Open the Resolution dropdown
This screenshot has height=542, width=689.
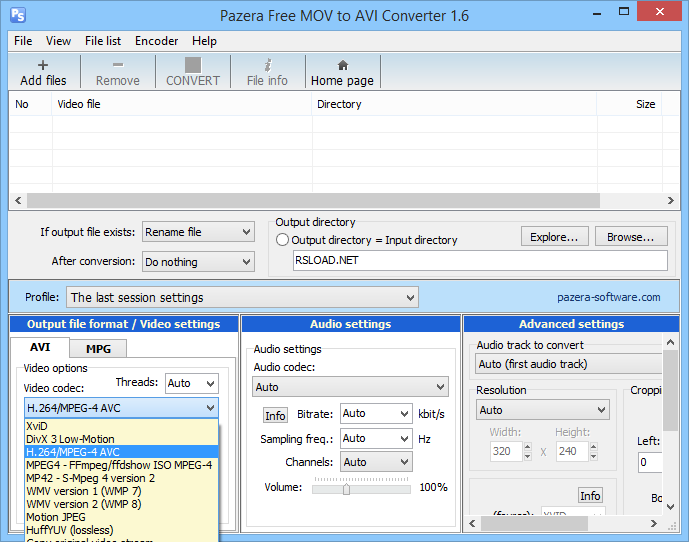pyautogui.click(x=543, y=410)
